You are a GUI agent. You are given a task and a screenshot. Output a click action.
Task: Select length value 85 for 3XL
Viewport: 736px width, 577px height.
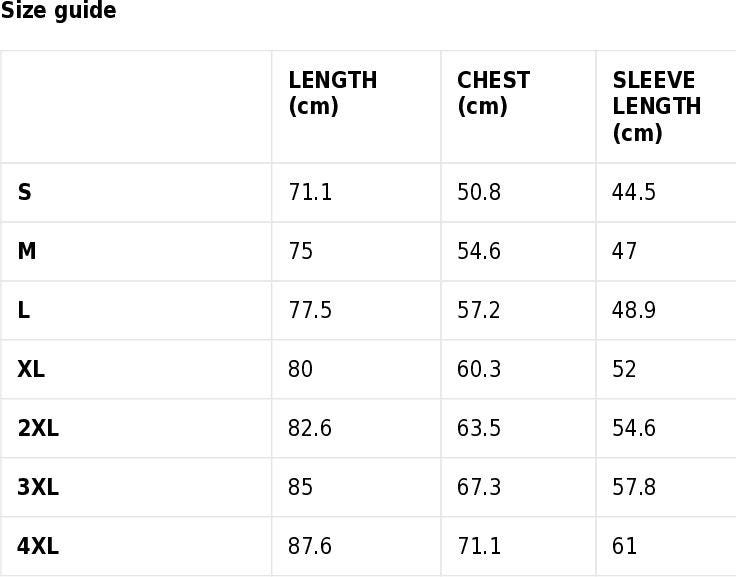pyautogui.click(x=300, y=487)
